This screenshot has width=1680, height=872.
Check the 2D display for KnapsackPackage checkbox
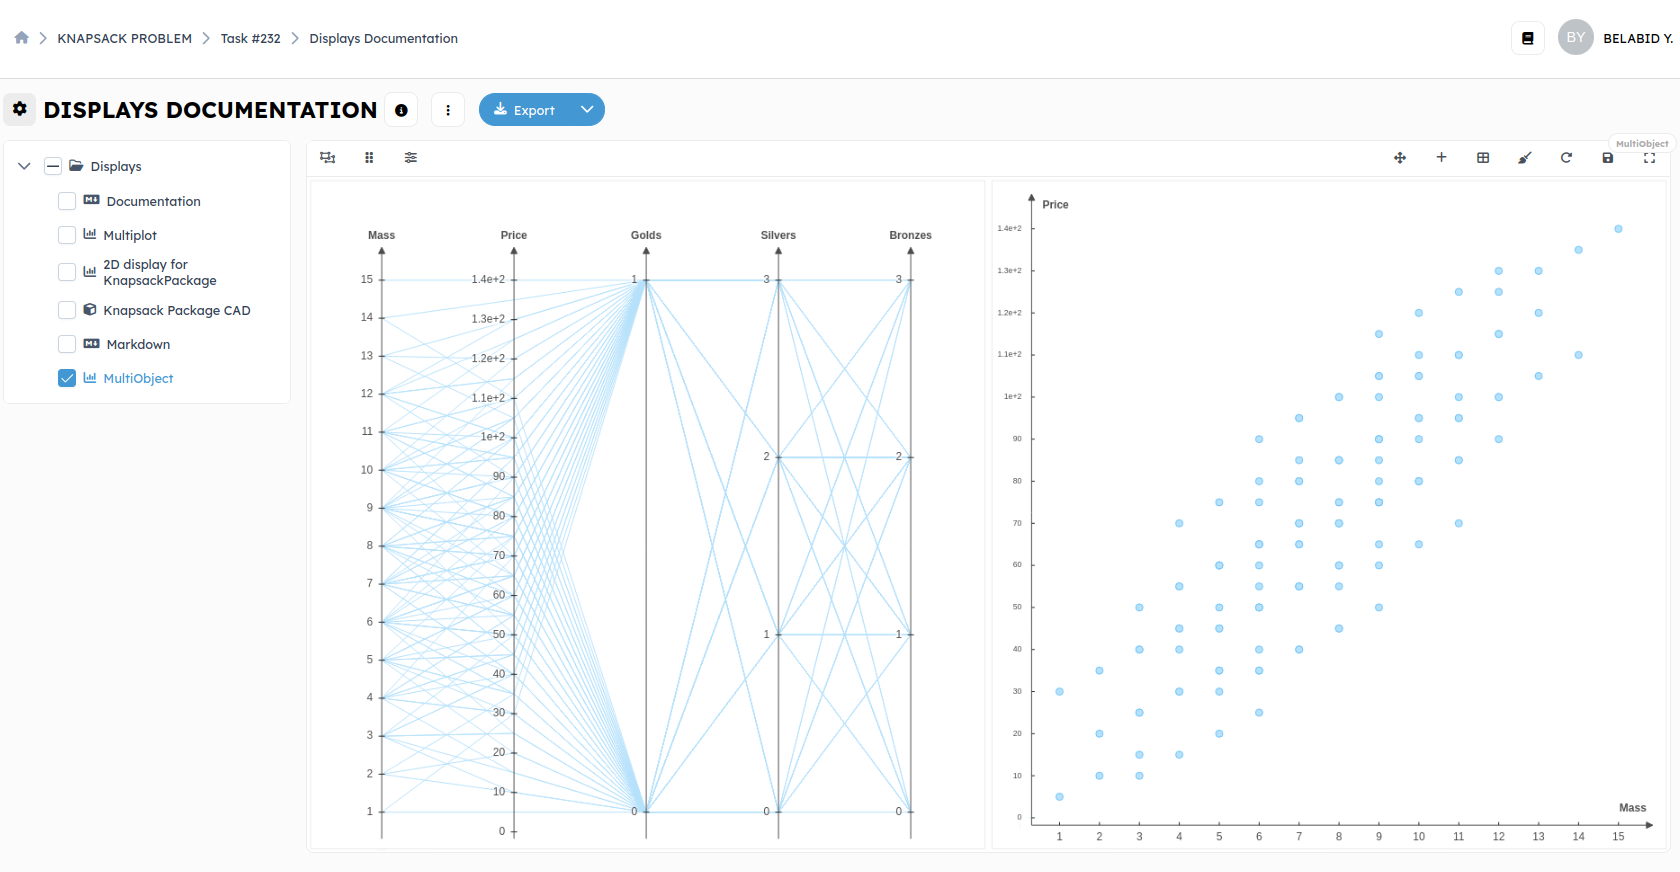(67, 272)
